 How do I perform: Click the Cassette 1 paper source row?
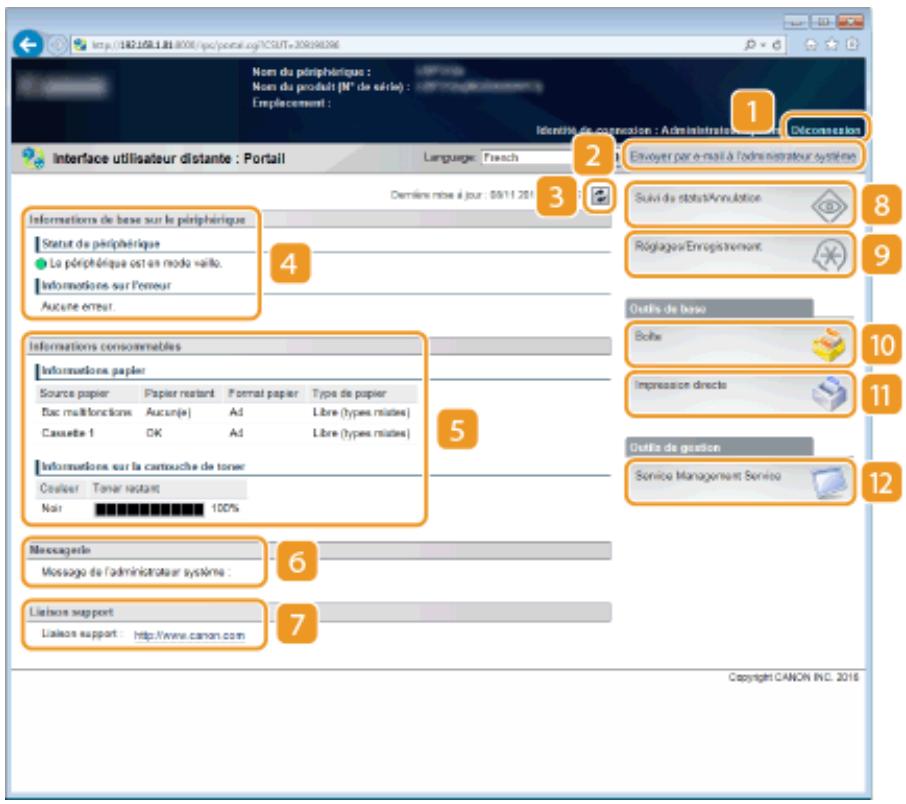(226, 433)
